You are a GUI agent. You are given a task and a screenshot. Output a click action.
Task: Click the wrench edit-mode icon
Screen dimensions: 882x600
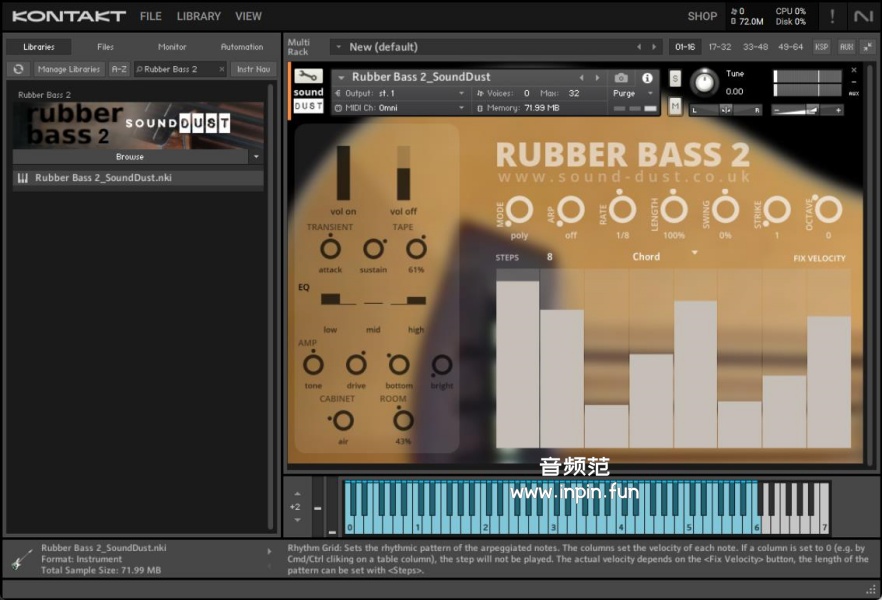click(x=308, y=77)
